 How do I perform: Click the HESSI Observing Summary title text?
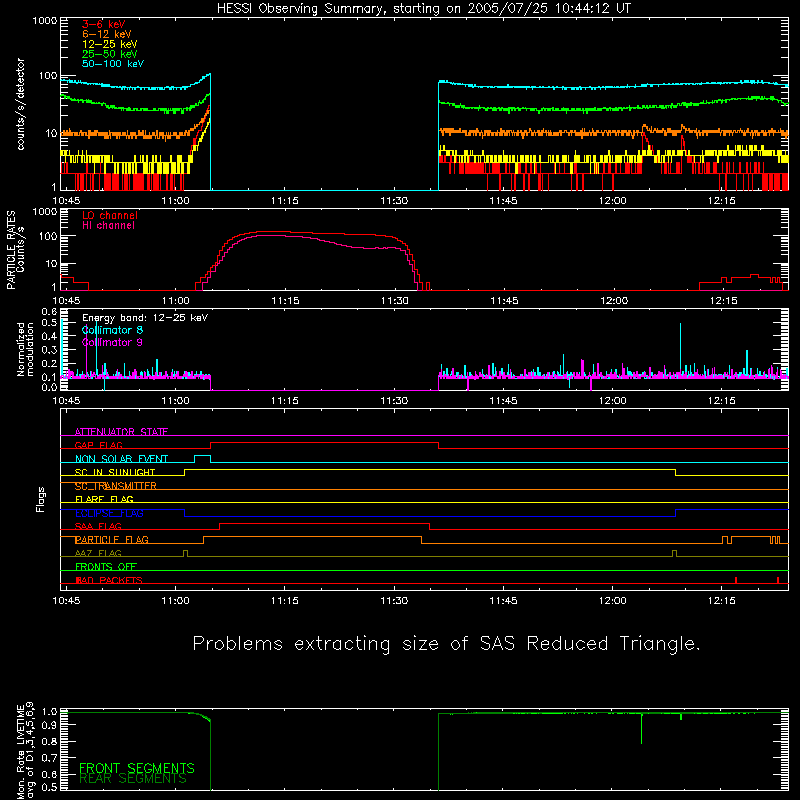423,9
